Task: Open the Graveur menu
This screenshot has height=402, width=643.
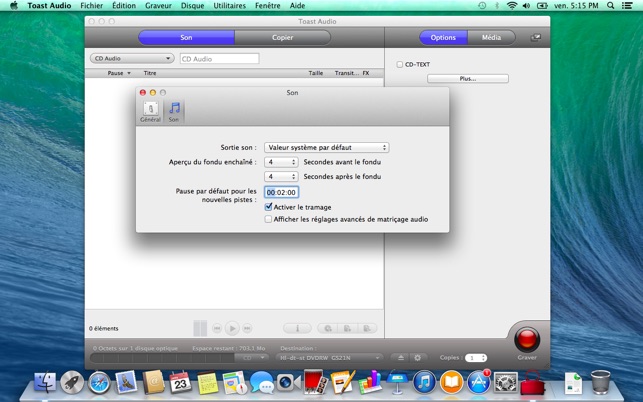Action: [x=158, y=5]
